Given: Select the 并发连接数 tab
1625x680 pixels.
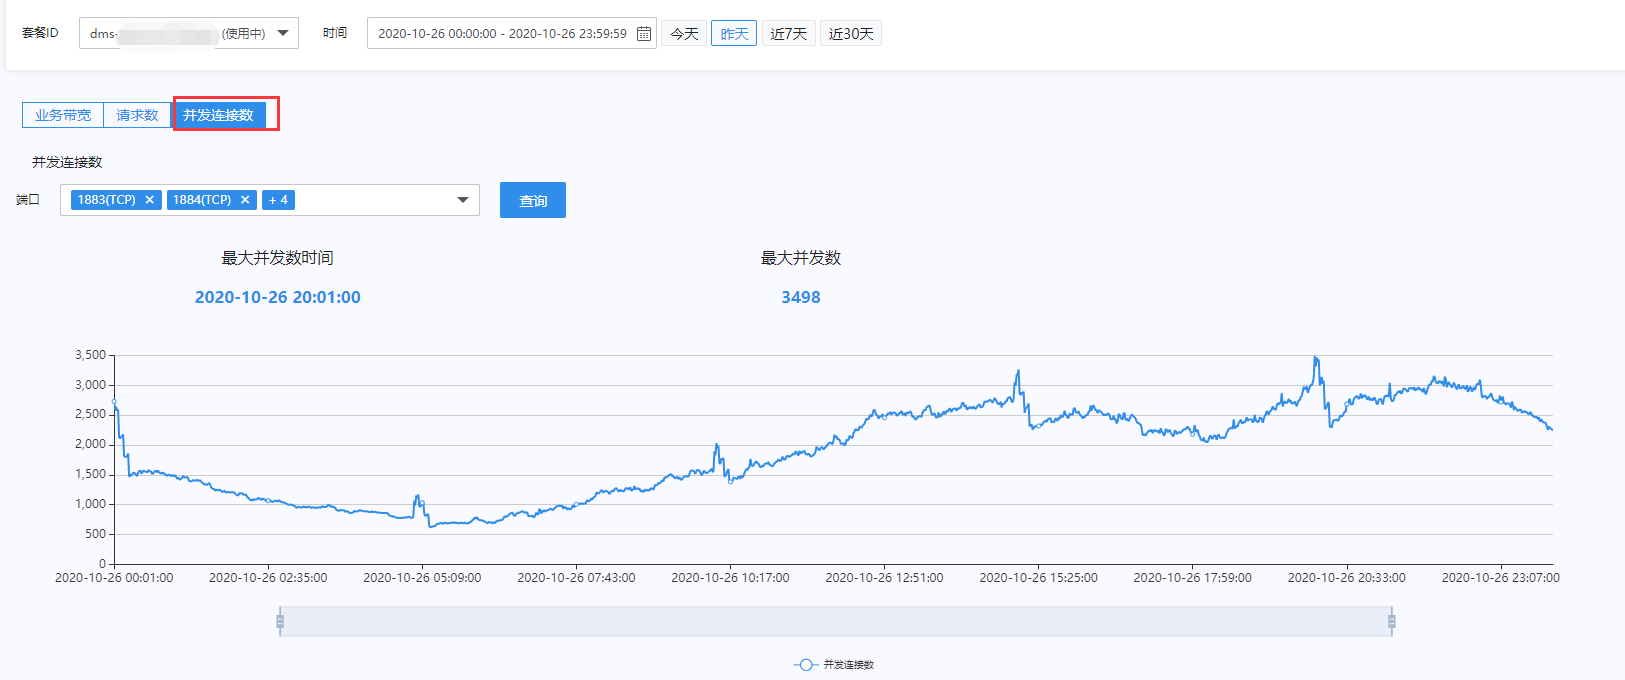Looking at the screenshot, I should click(x=219, y=115).
